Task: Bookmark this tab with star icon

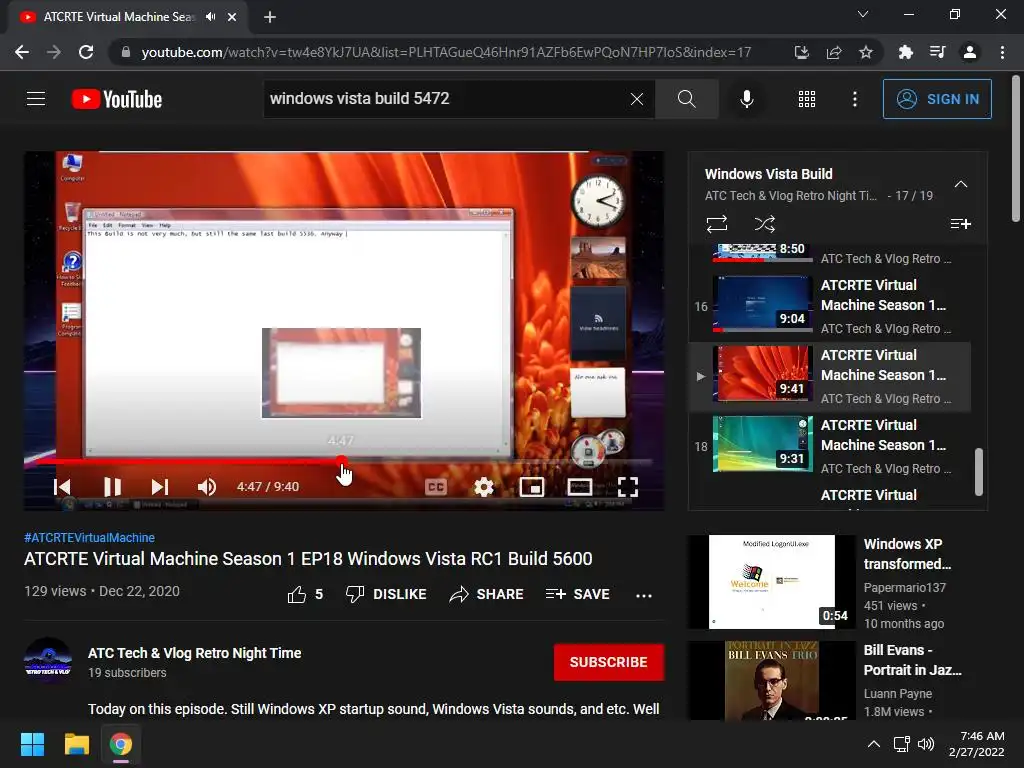Action: point(865,52)
